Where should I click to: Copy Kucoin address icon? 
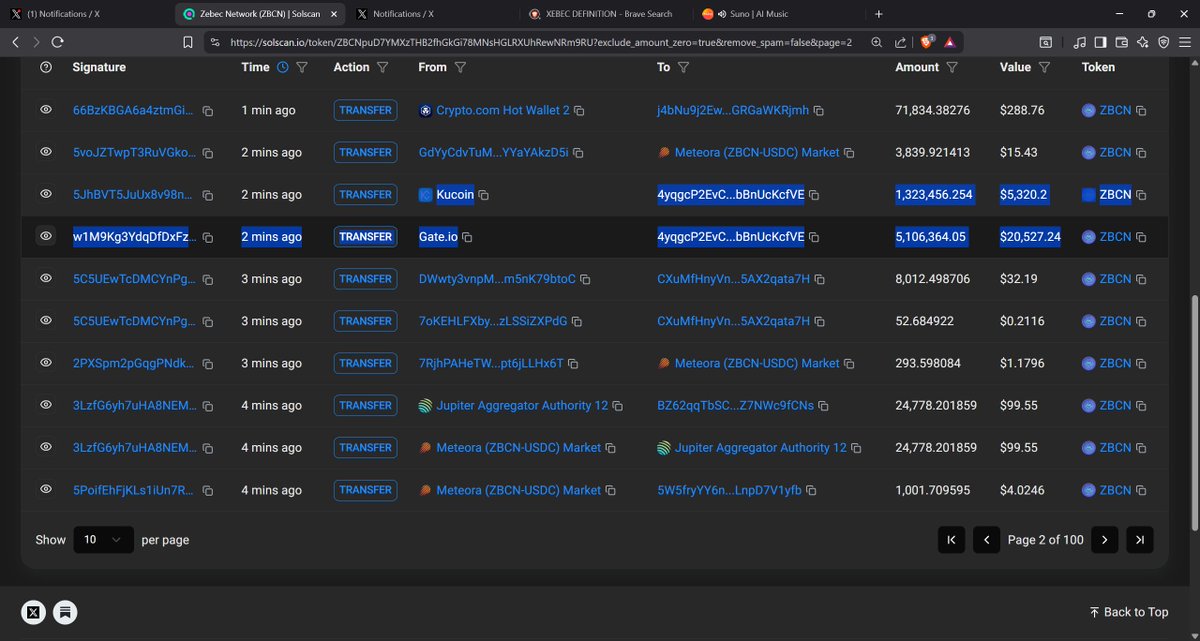coord(484,195)
